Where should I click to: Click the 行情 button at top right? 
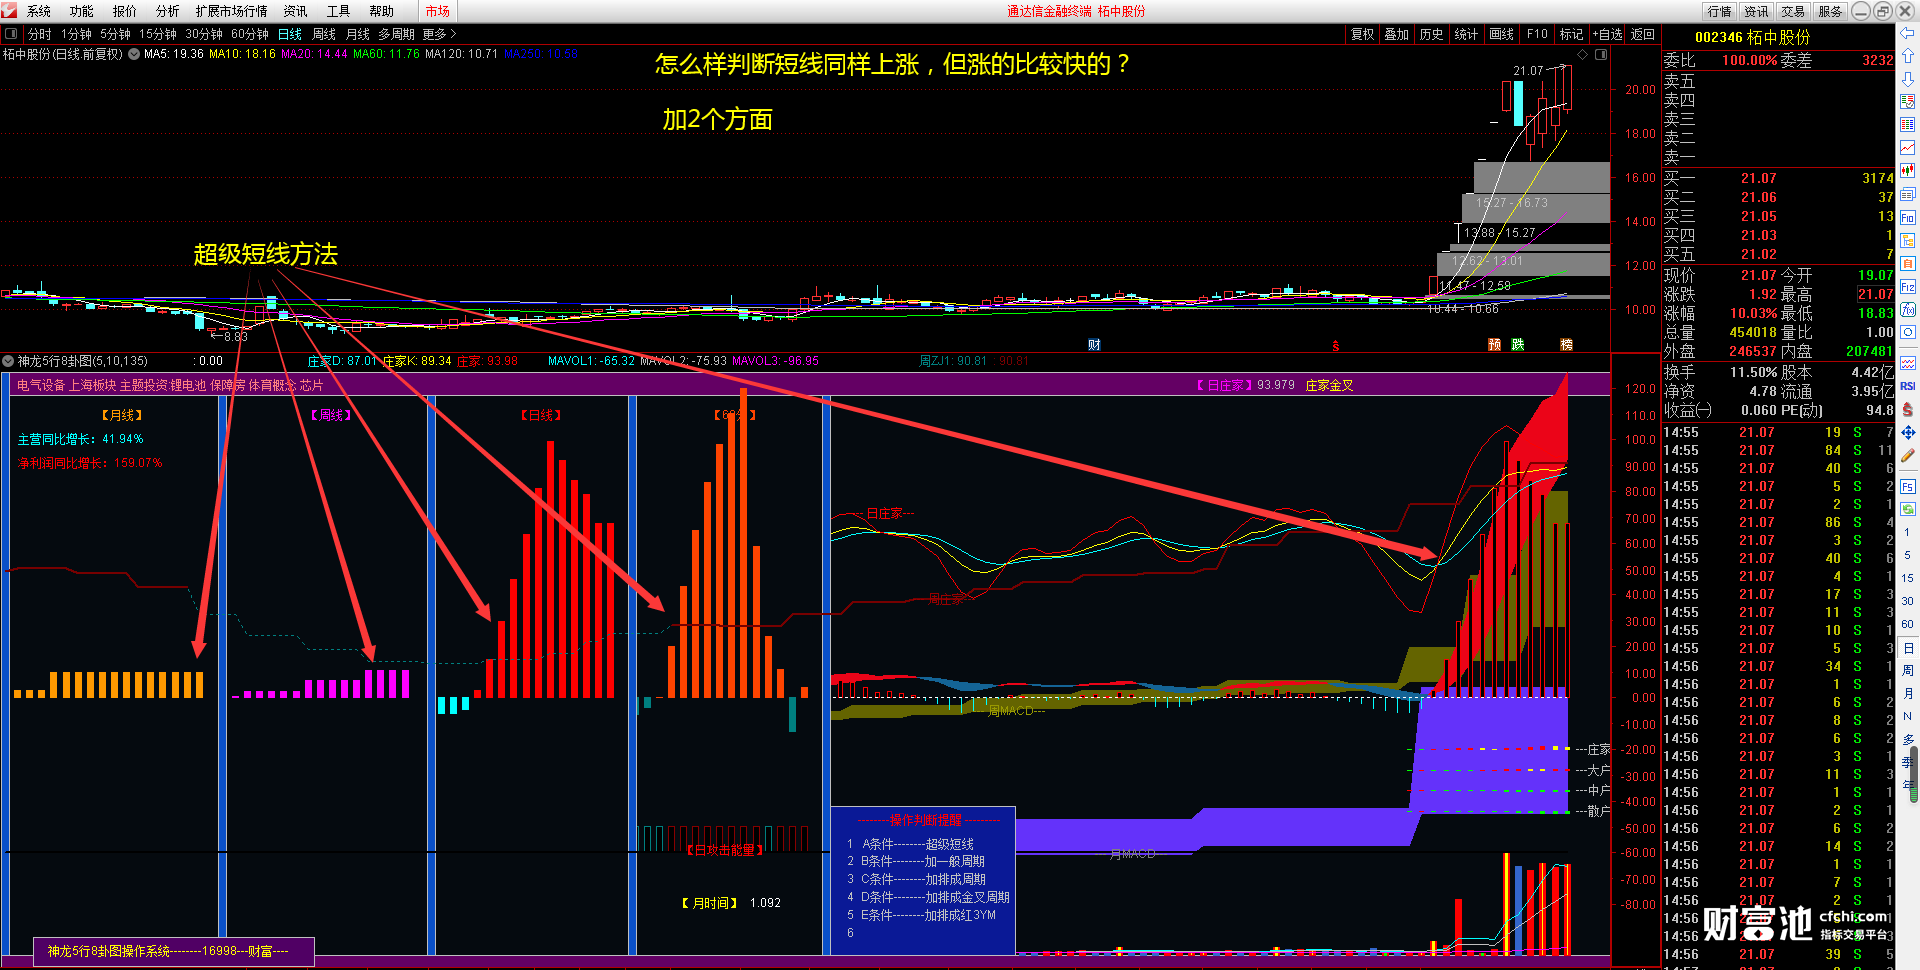[x=1720, y=11]
